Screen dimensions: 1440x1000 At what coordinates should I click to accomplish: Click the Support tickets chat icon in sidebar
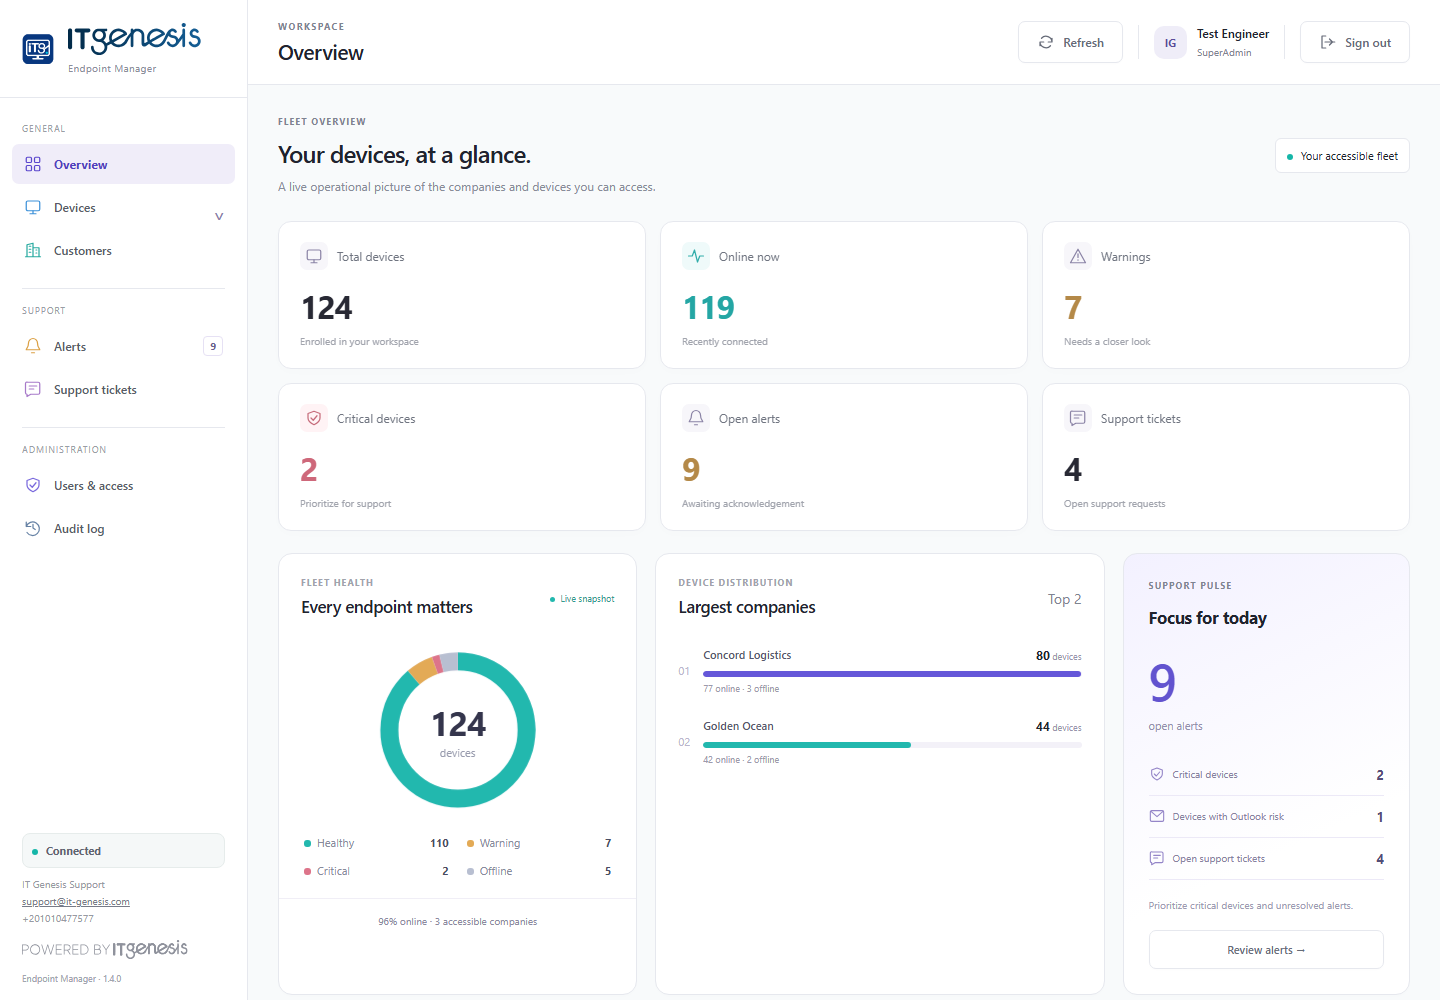click(x=33, y=389)
